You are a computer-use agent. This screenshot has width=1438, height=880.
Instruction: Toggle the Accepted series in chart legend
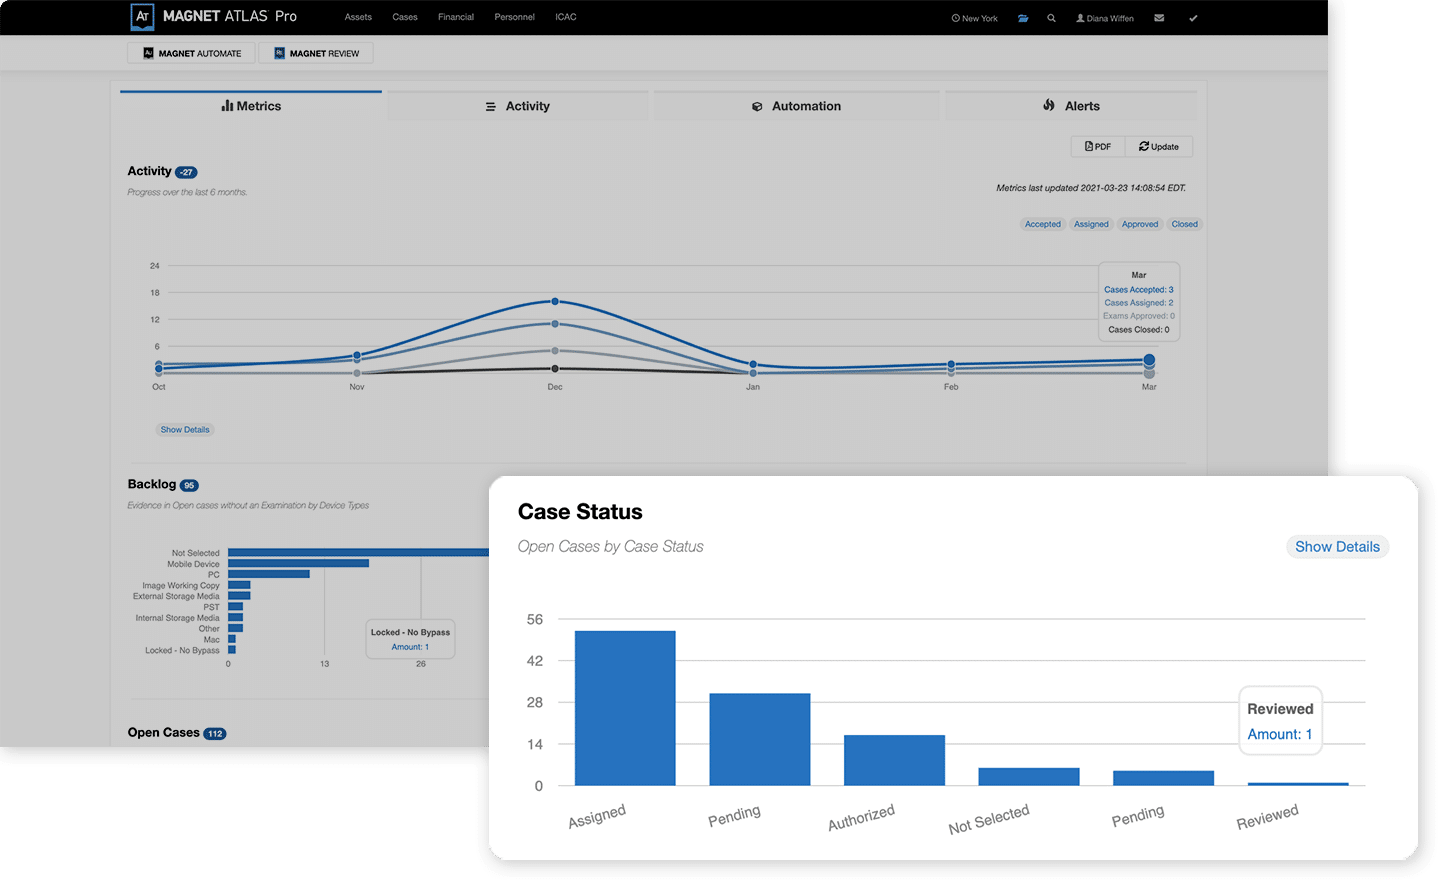(x=1043, y=224)
